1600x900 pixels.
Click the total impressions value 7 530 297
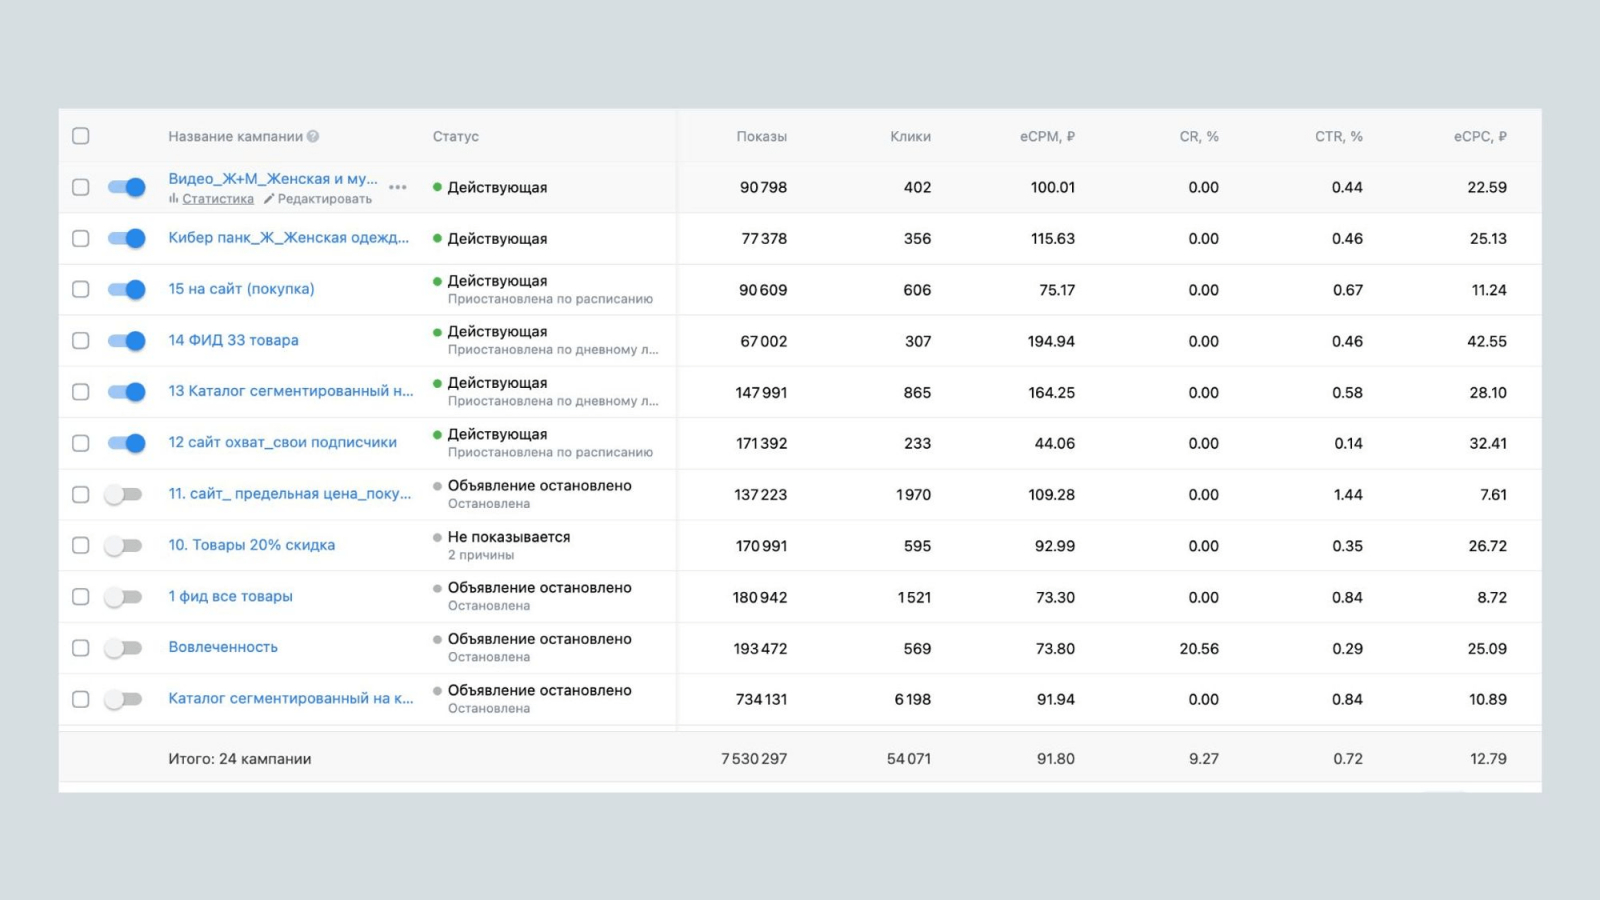click(754, 759)
